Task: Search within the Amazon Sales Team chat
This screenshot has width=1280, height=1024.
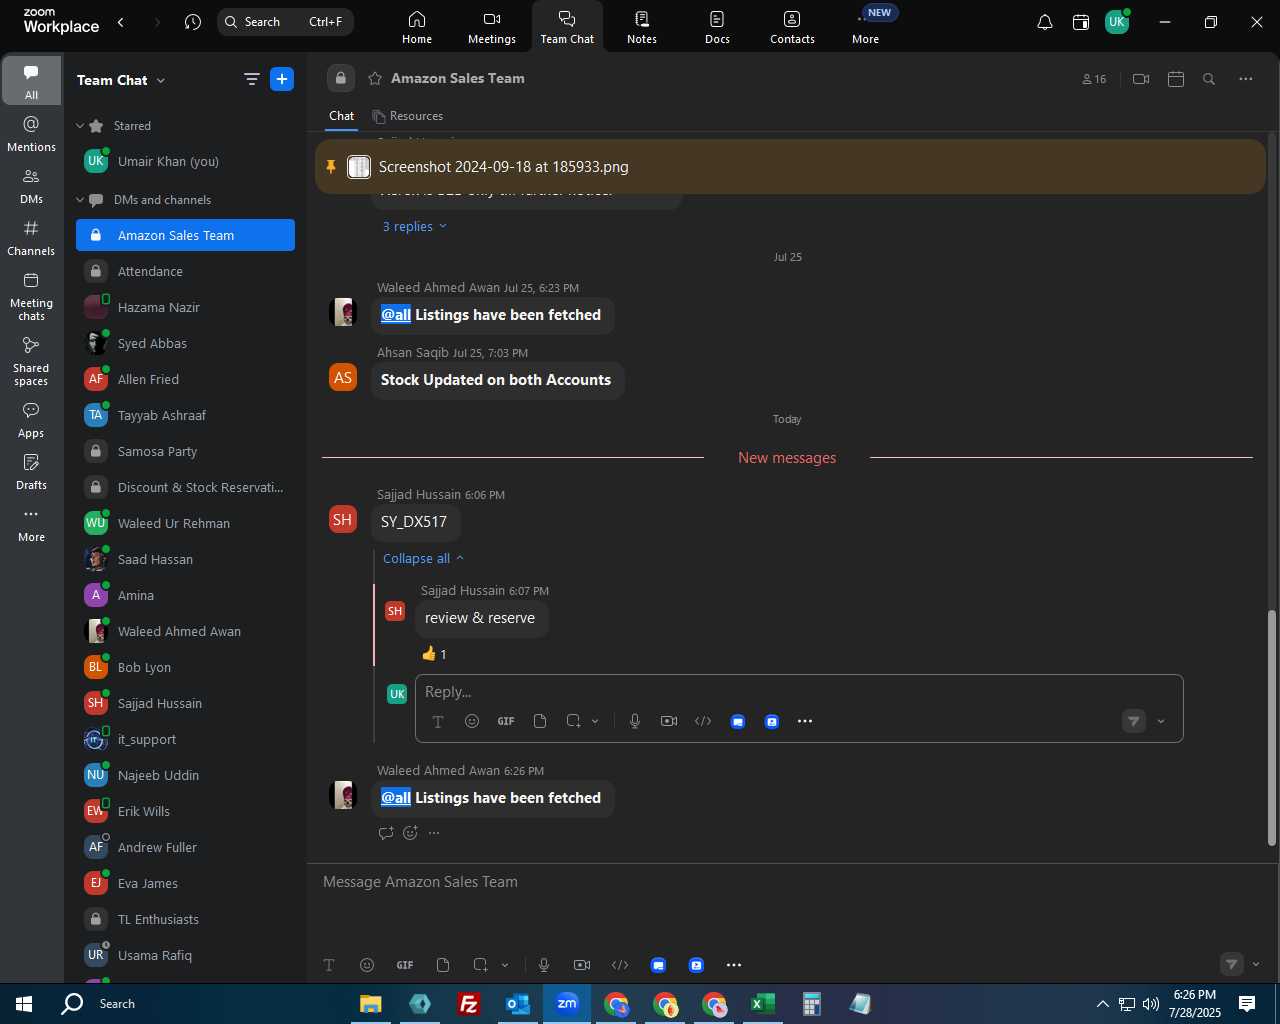Action: (x=1209, y=79)
